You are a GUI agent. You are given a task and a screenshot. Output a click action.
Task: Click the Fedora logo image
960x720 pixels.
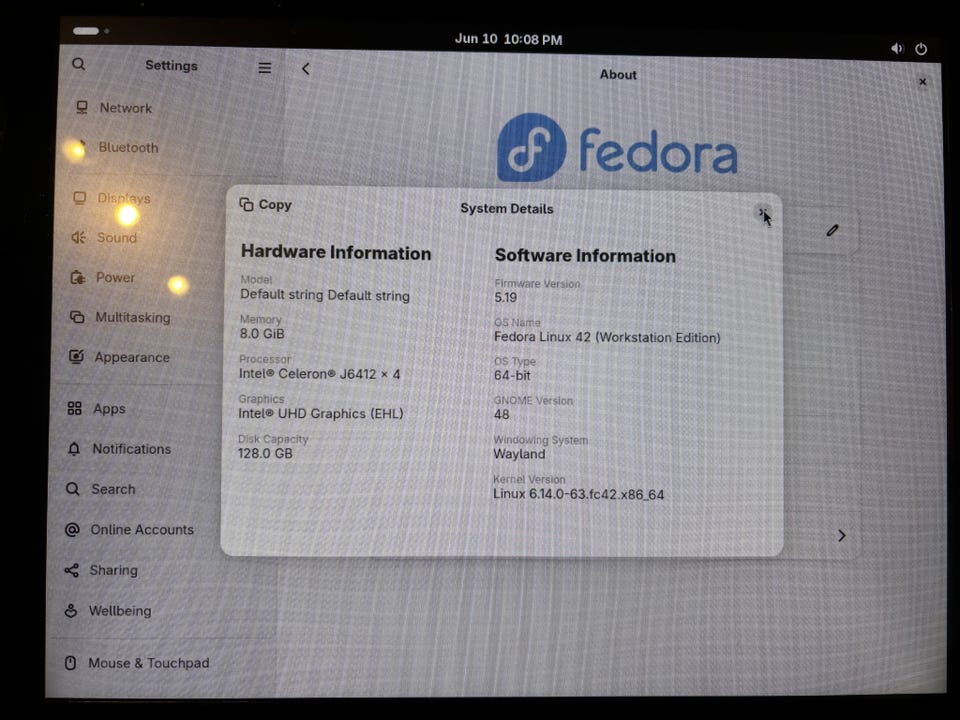617,148
